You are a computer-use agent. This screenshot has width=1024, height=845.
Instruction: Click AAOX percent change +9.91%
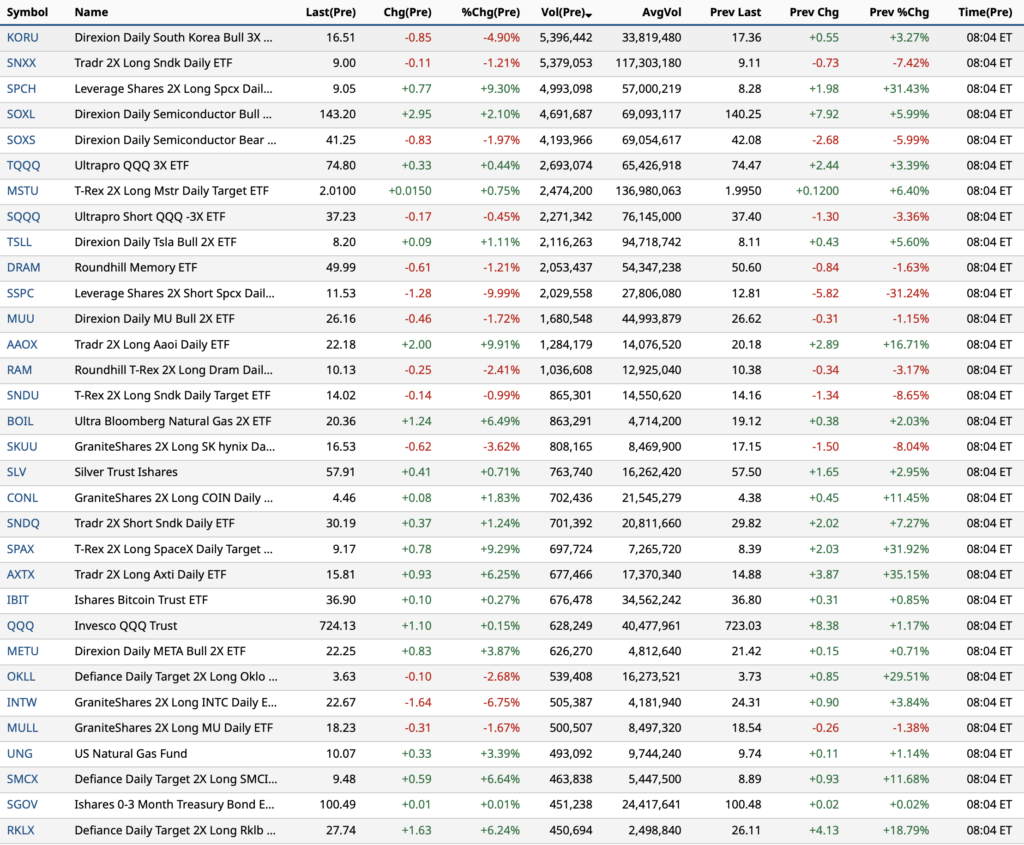(500, 345)
